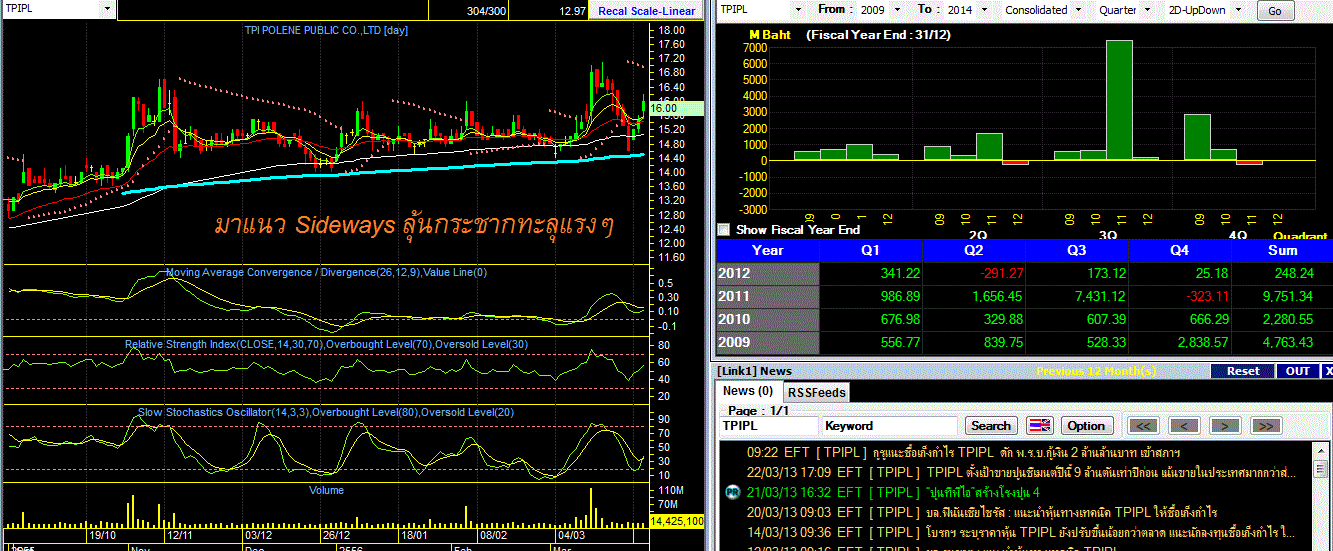
Task: Click the -323.11 cell in Q4
Action: (1179, 297)
